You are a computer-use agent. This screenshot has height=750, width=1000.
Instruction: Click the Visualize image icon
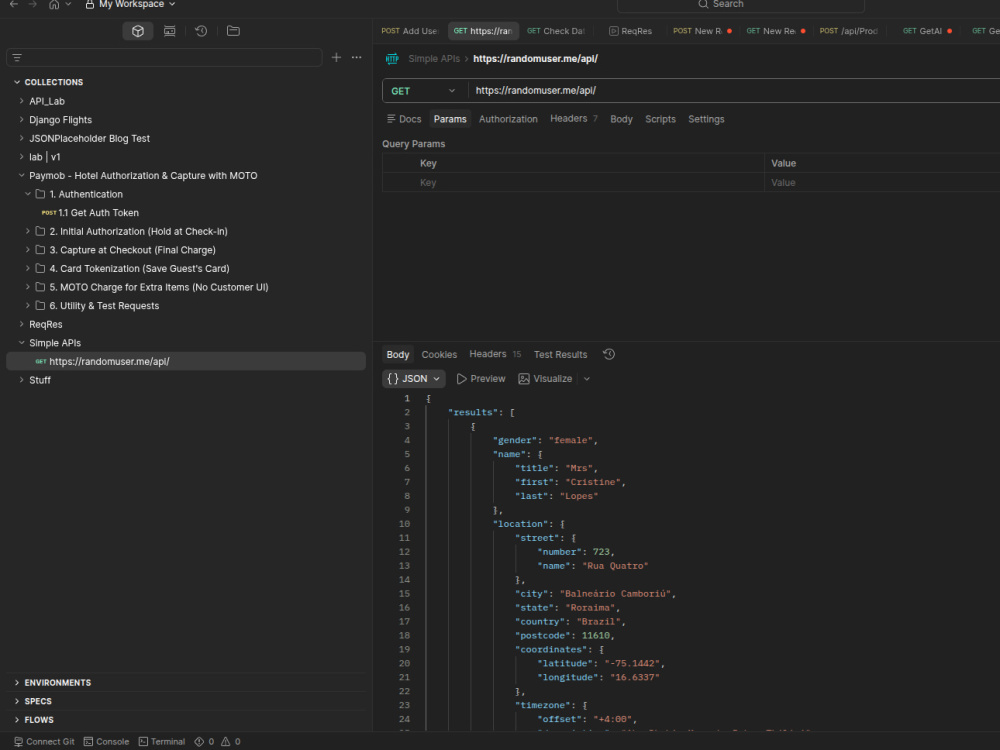point(524,379)
